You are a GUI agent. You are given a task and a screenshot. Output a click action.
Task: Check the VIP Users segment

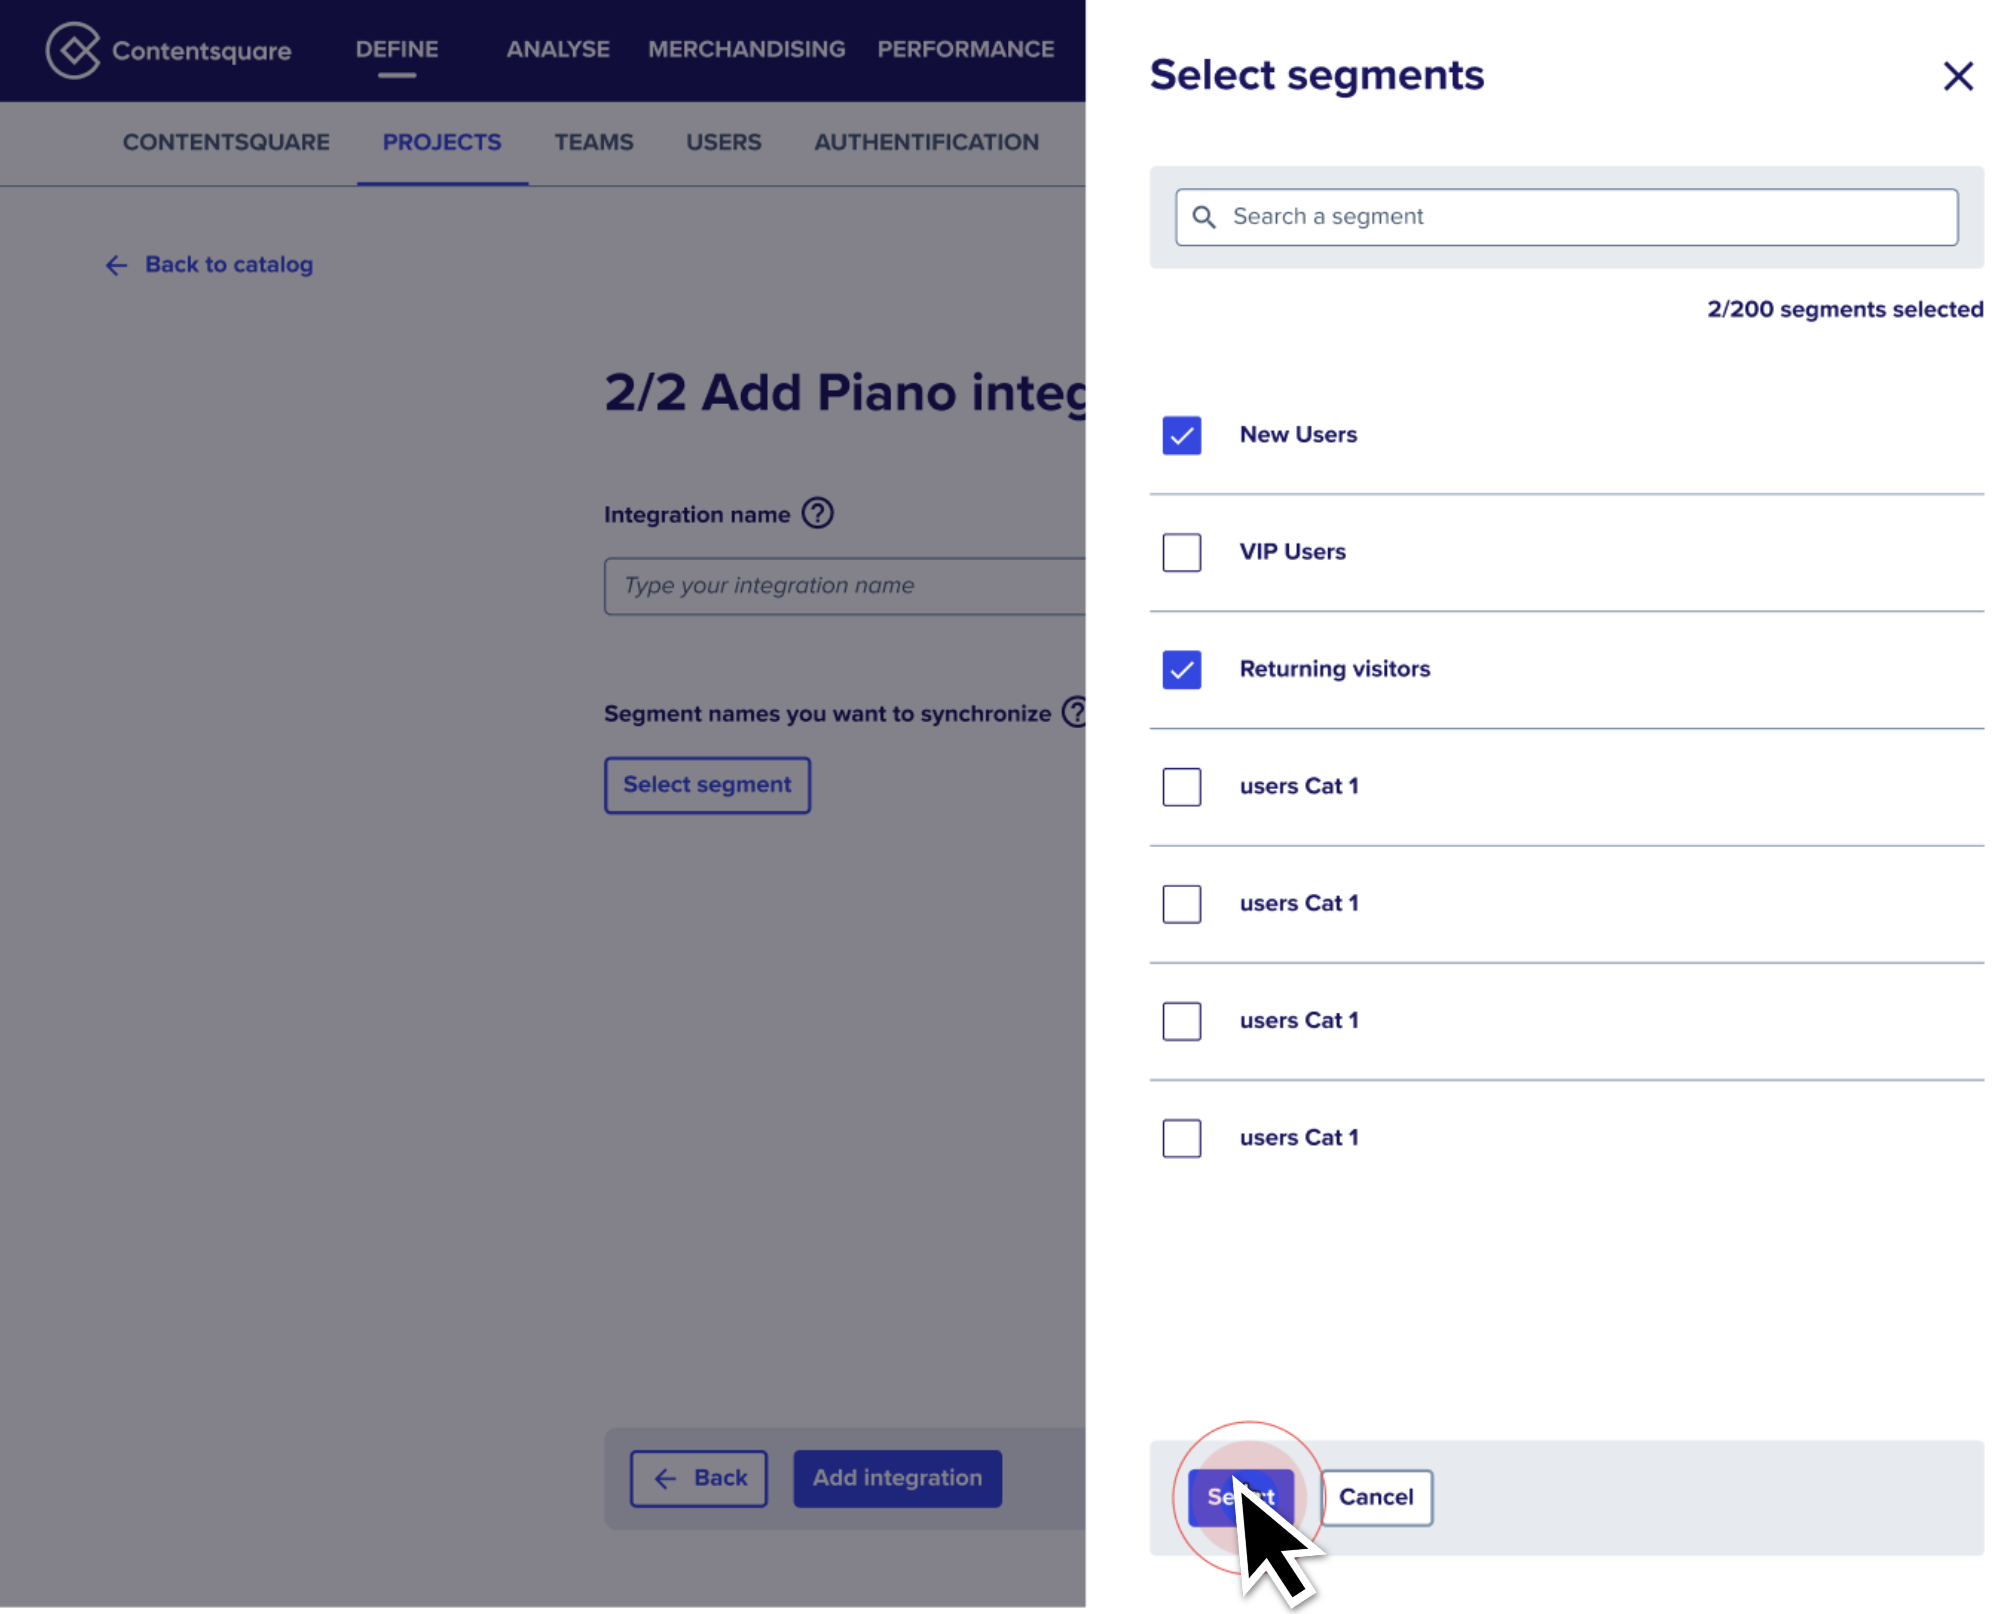(1181, 553)
